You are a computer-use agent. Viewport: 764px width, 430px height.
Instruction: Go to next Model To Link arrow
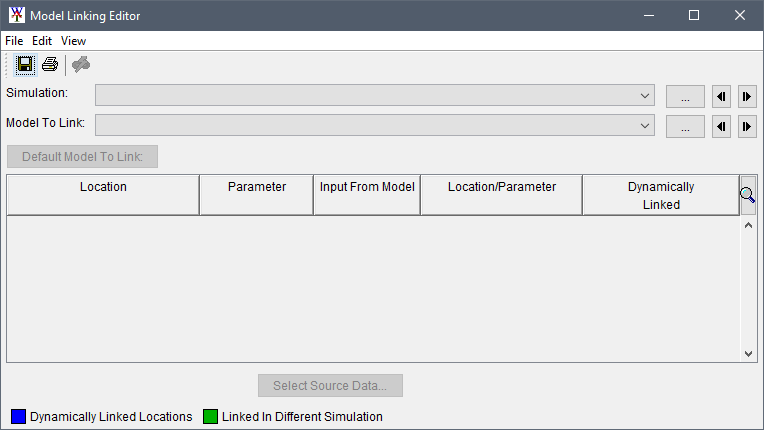[x=747, y=127]
